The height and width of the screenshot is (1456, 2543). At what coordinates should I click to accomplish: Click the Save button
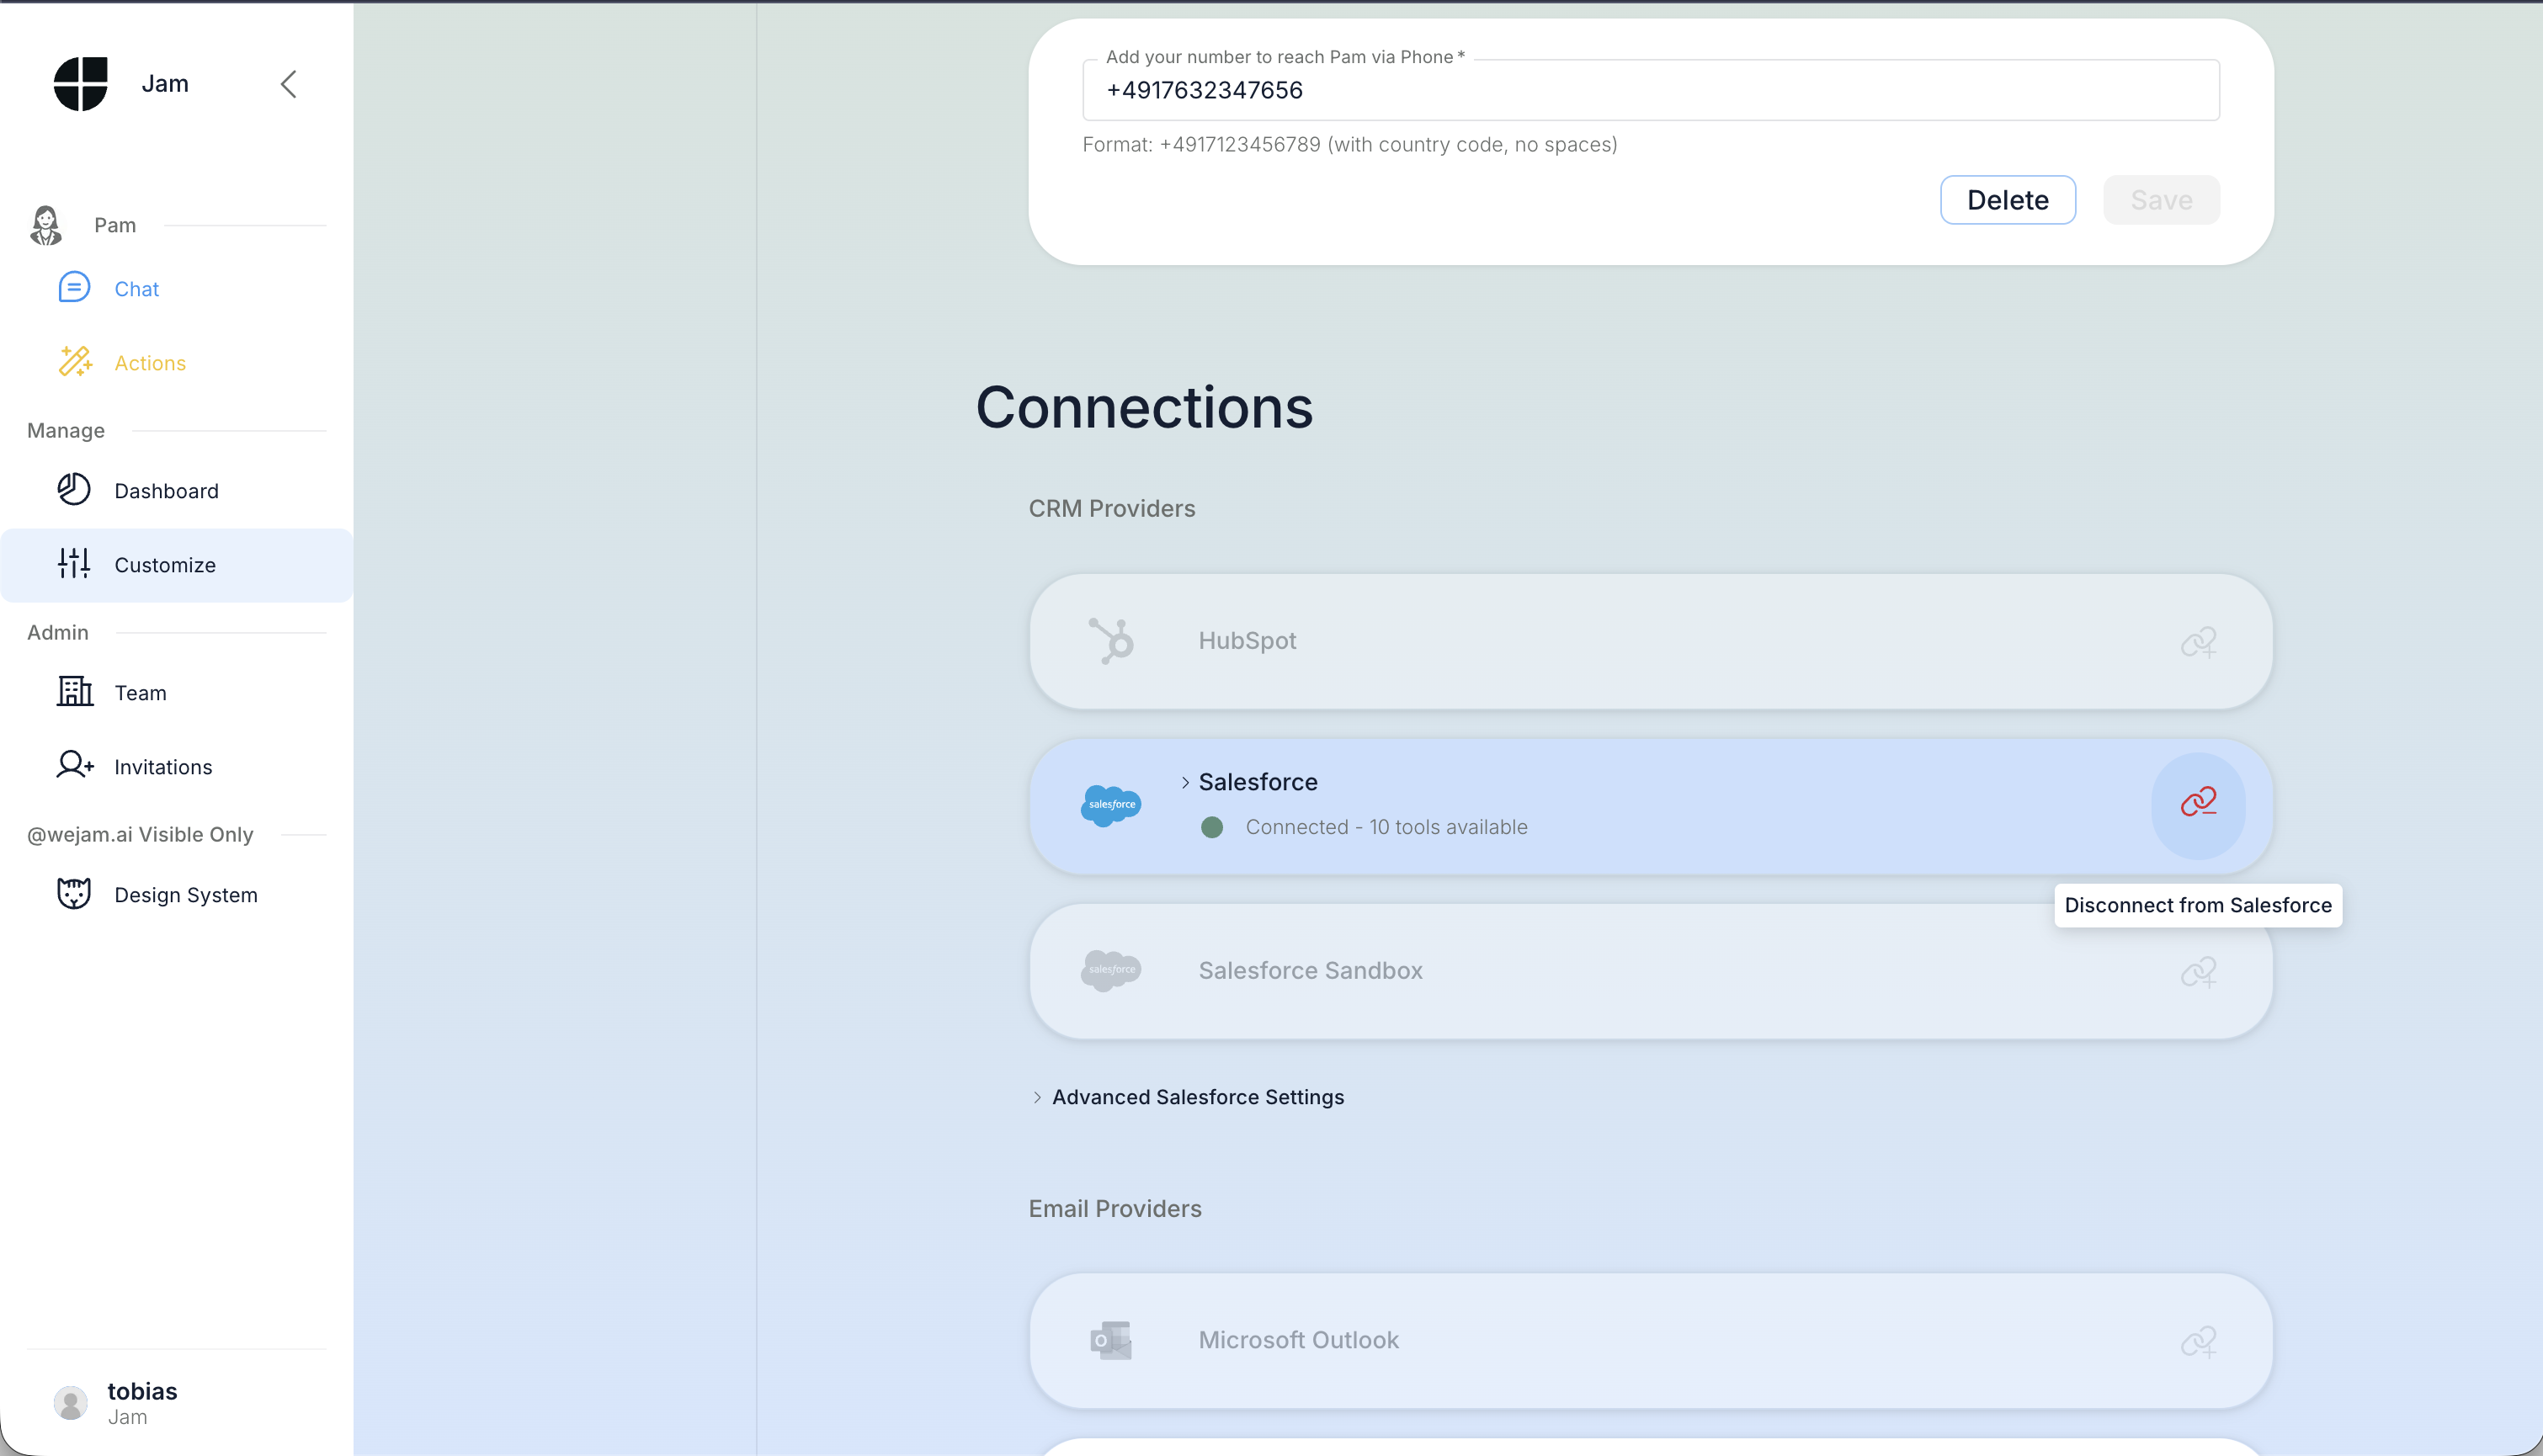(2161, 200)
